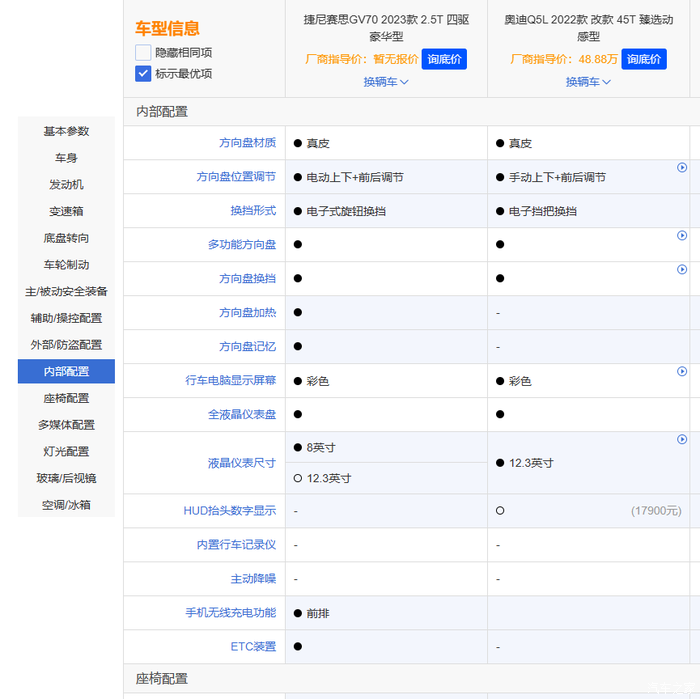This screenshot has width=700, height=699.
Task: Open 多媒体配置 sidebar item
Action: (66, 425)
